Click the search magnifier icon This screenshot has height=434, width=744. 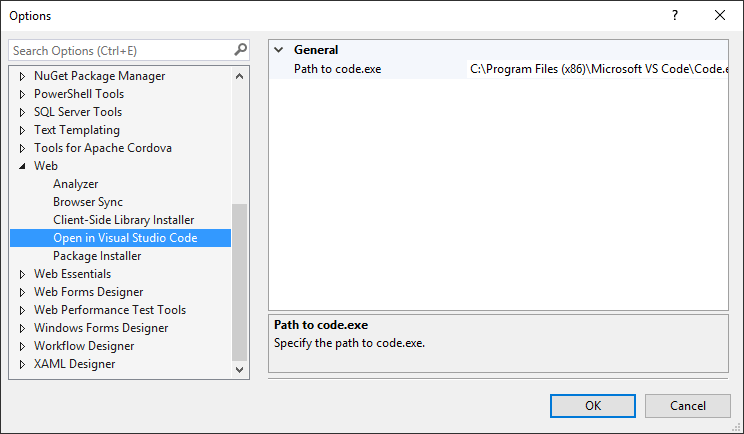tap(241, 50)
